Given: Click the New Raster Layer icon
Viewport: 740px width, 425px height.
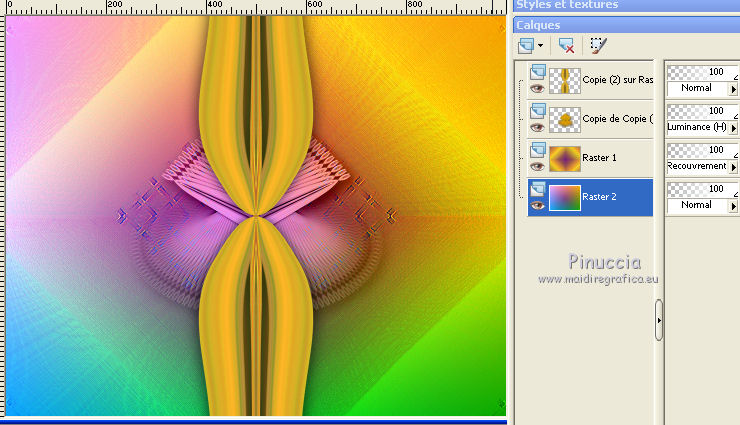Looking at the screenshot, I should pyautogui.click(x=525, y=46).
